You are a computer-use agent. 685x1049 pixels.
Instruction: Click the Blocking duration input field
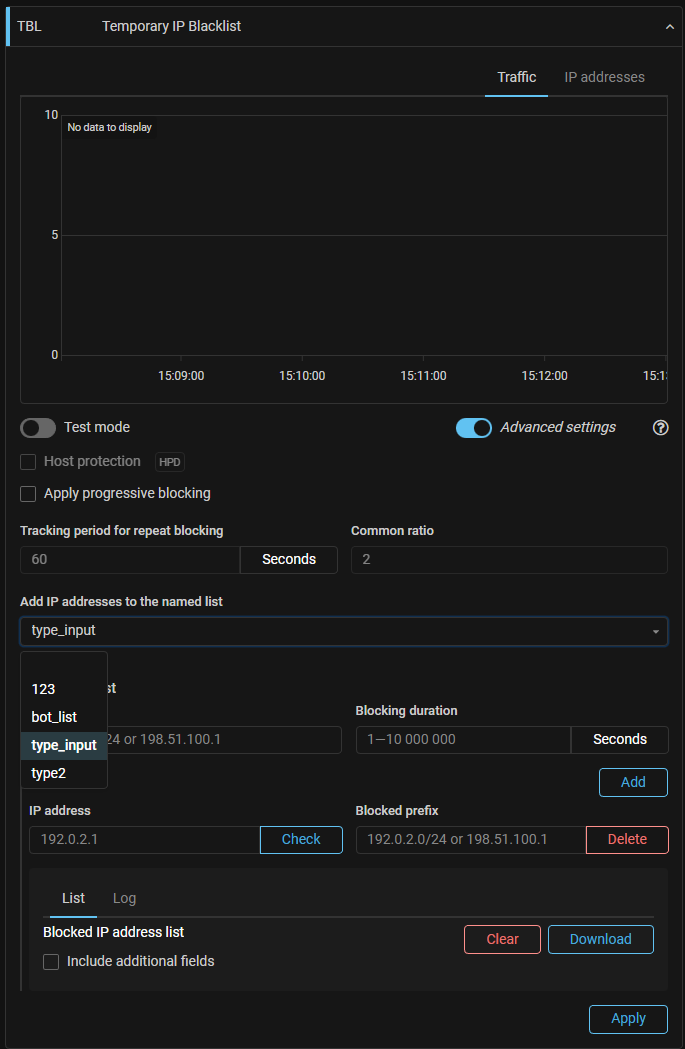462,740
